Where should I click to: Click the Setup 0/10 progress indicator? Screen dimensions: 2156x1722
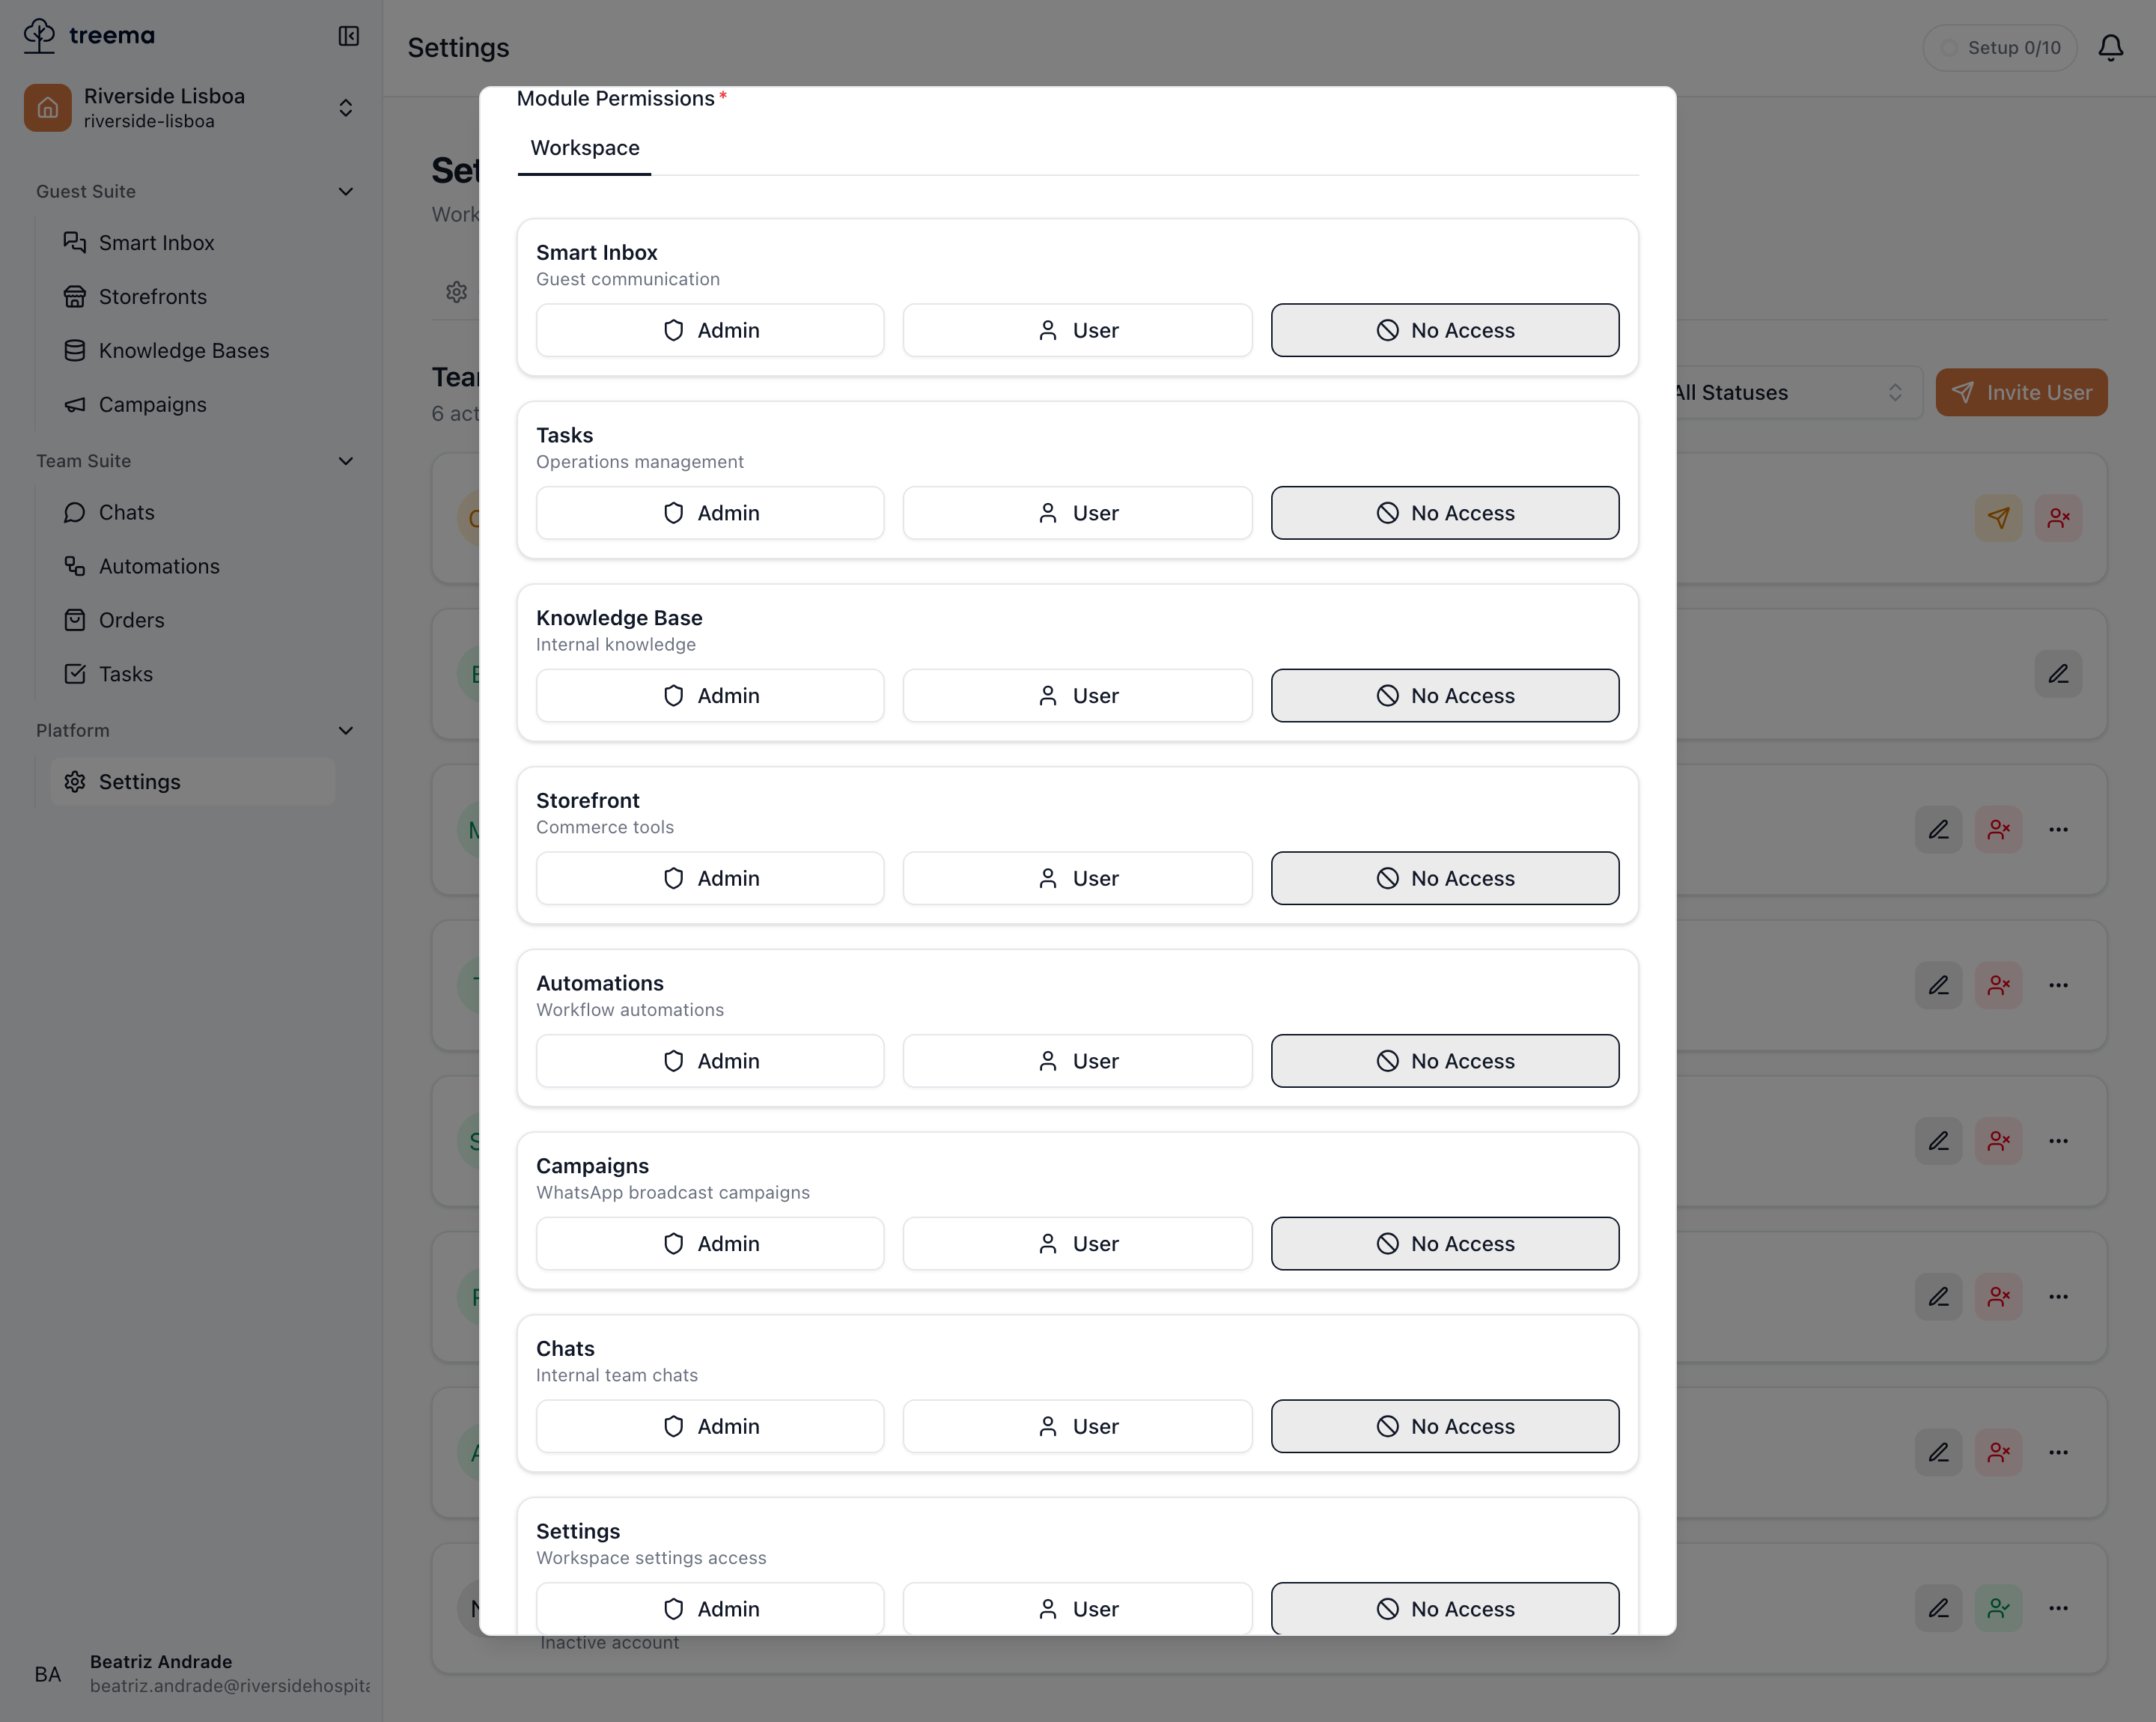click(x=2000, y=48)
